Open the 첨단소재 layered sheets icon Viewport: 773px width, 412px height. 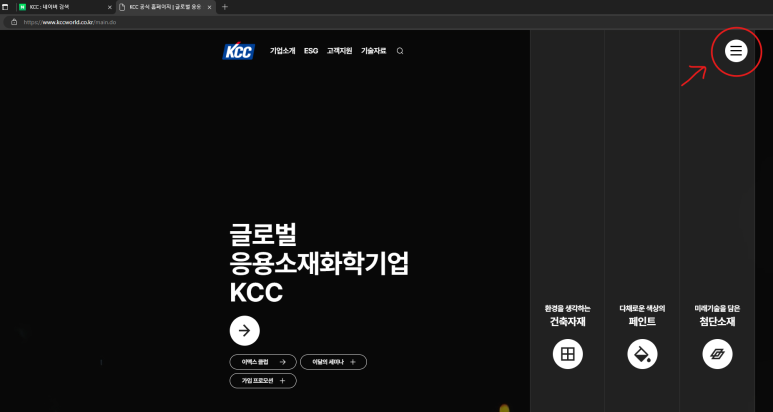pos(717,354)
